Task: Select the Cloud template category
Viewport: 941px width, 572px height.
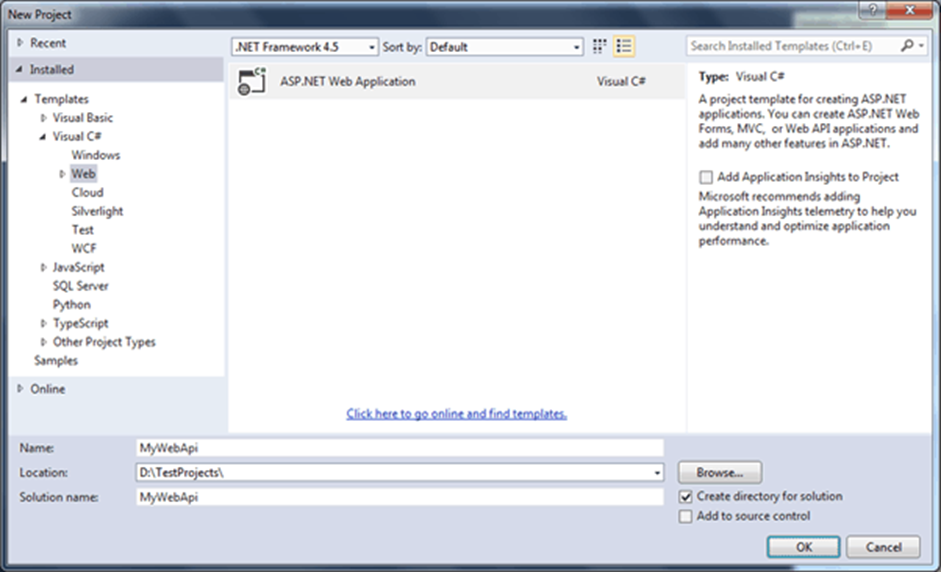Action: click(x=88, y=193)
